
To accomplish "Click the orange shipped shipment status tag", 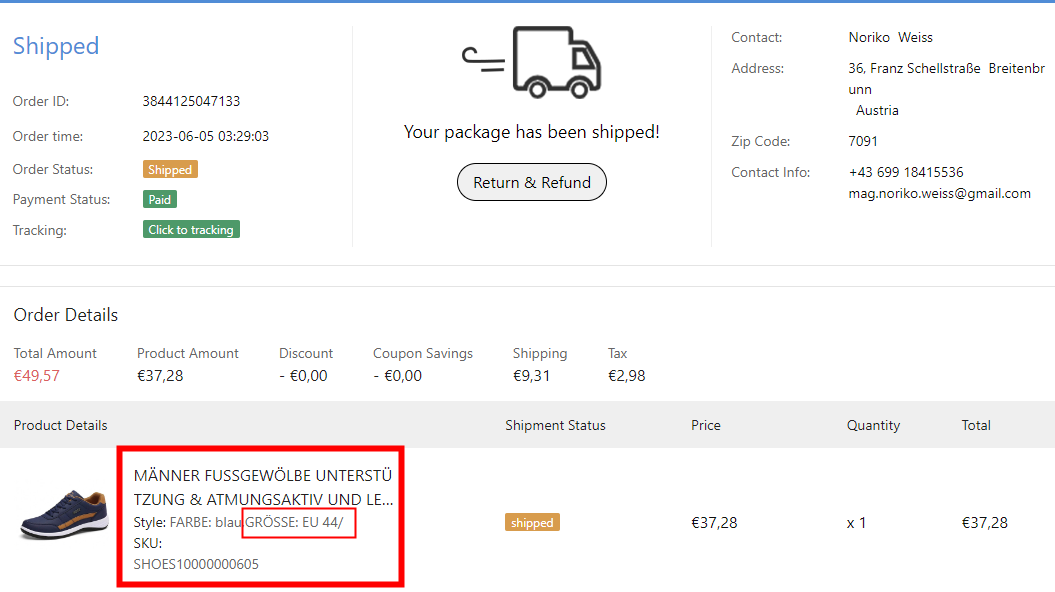I will (532, 523).
